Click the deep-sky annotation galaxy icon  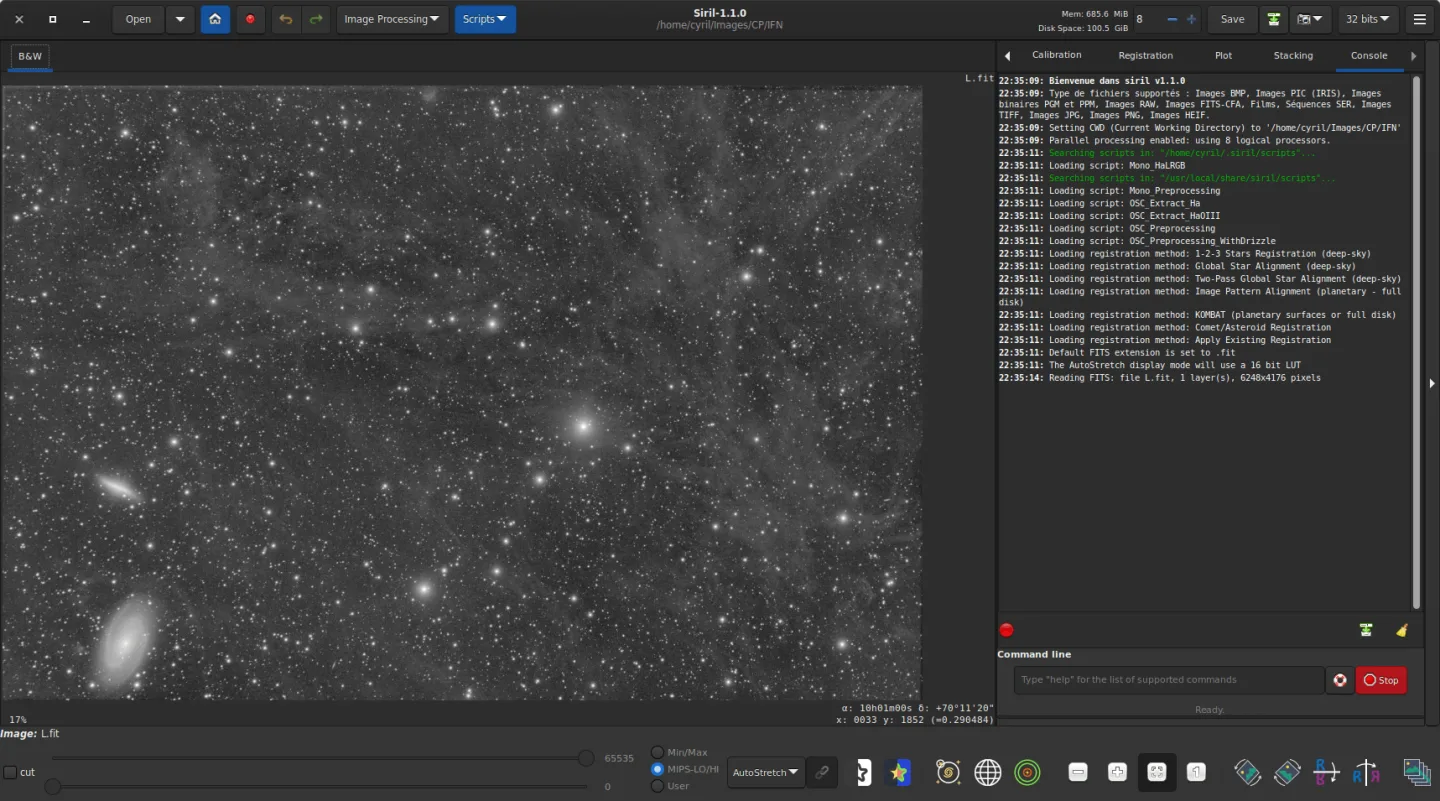(948, 772)
